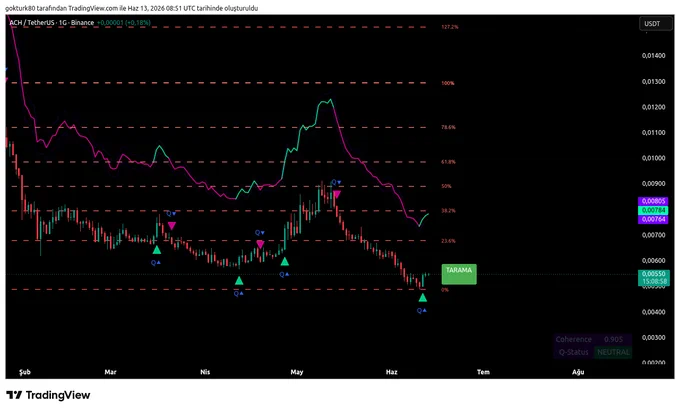The image size is (680, 411).
Task: Click the green 0,00784 price tag
Action: 654,210
